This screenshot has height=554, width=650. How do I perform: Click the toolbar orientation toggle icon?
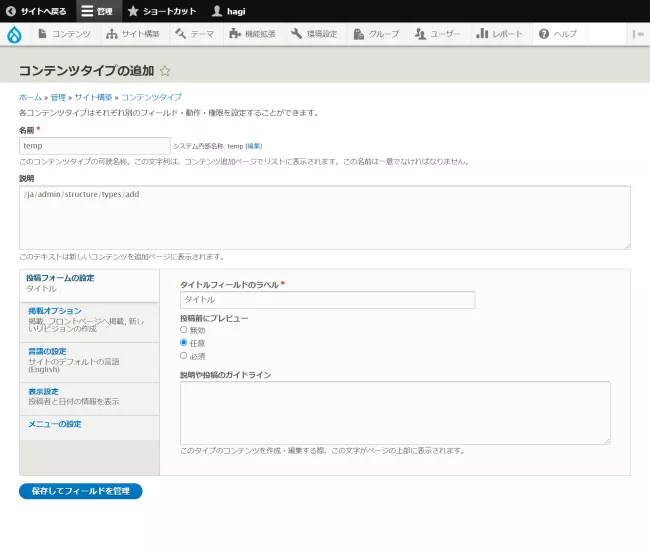point(638,34)
